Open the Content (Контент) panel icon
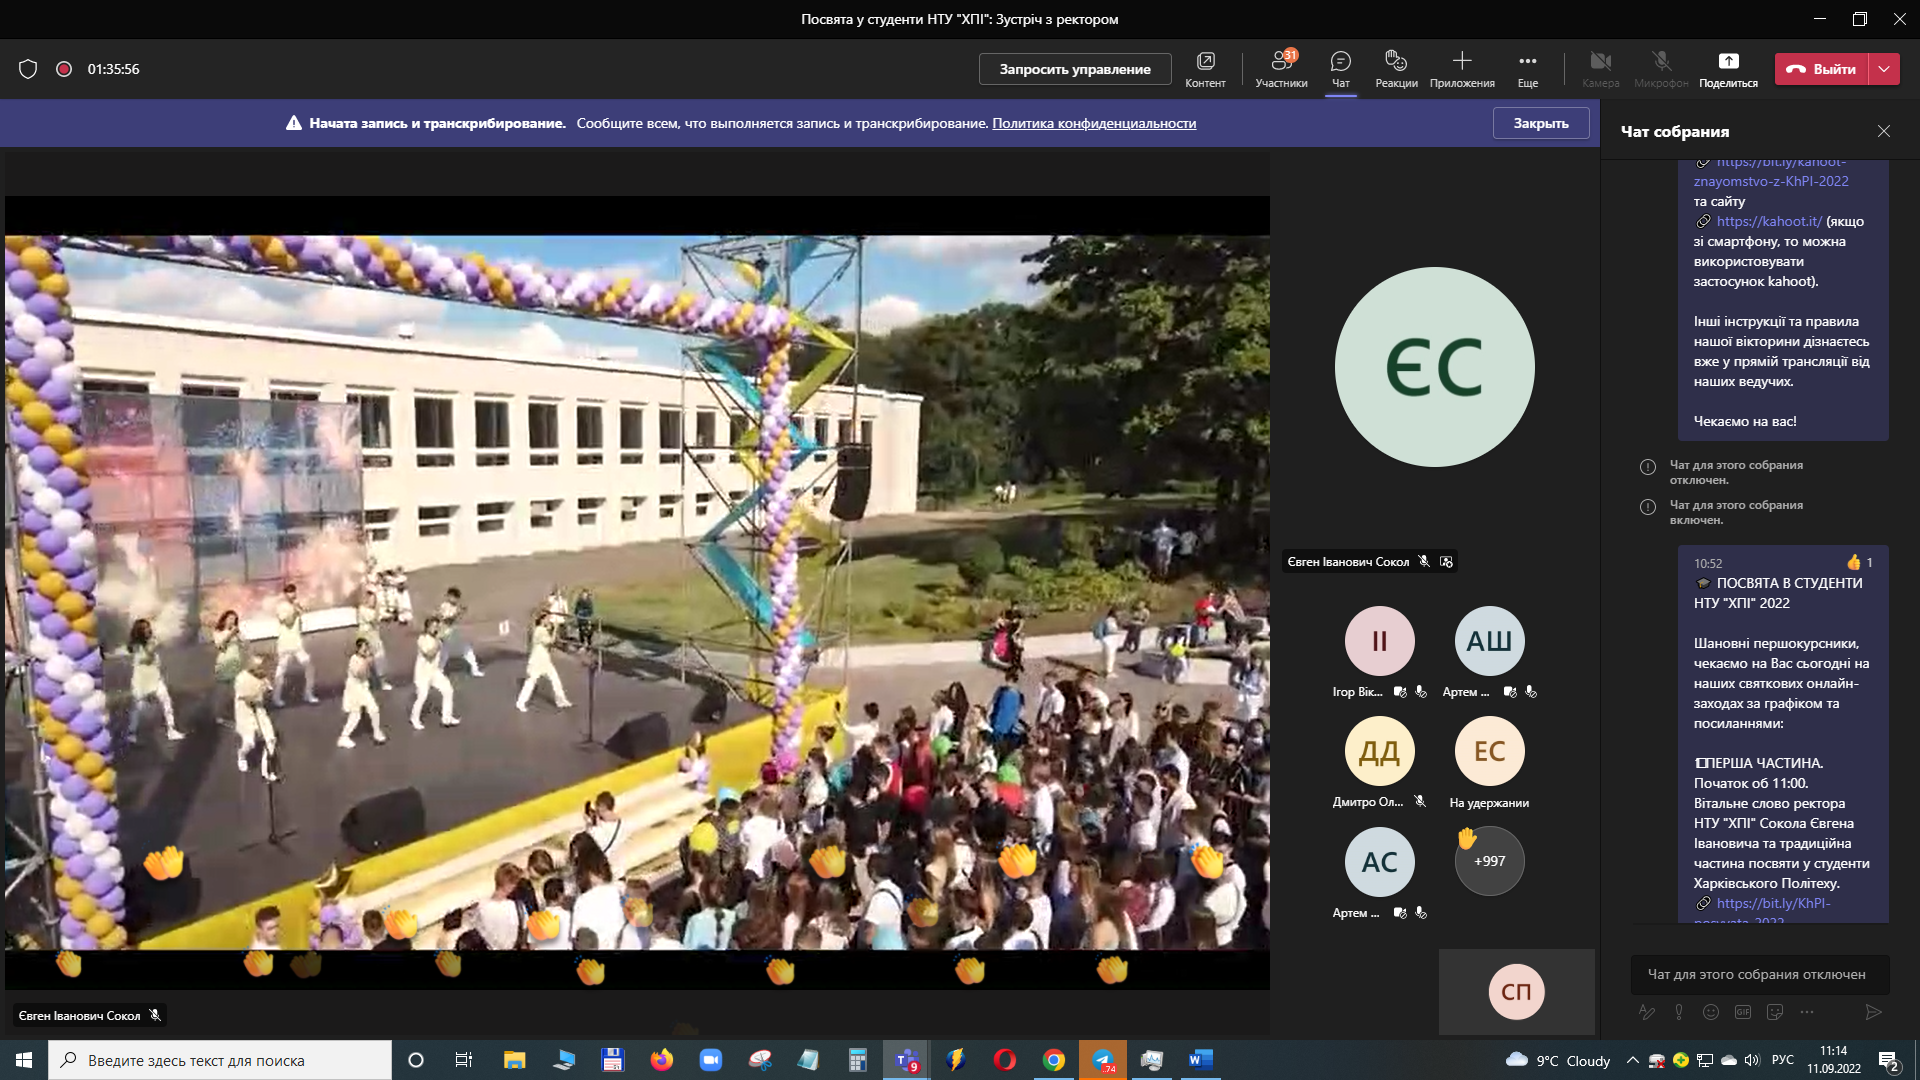This screenshot has width=1920, height=1080. [1205, 62]
